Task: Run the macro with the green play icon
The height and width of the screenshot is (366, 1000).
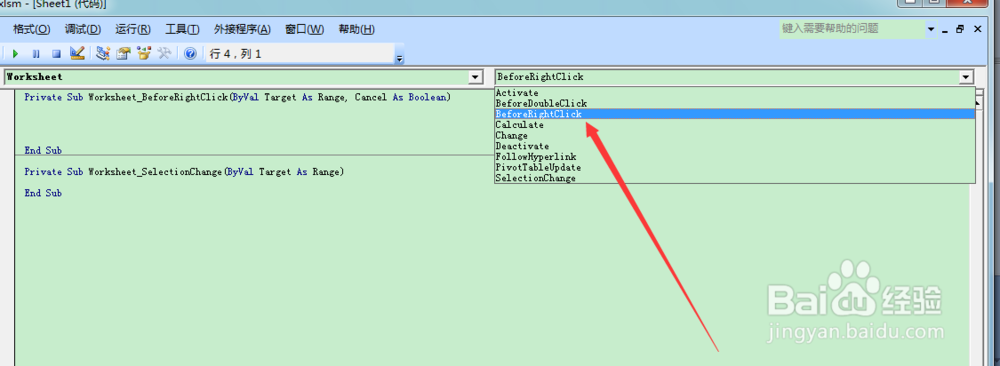Action: click(15, 54)
